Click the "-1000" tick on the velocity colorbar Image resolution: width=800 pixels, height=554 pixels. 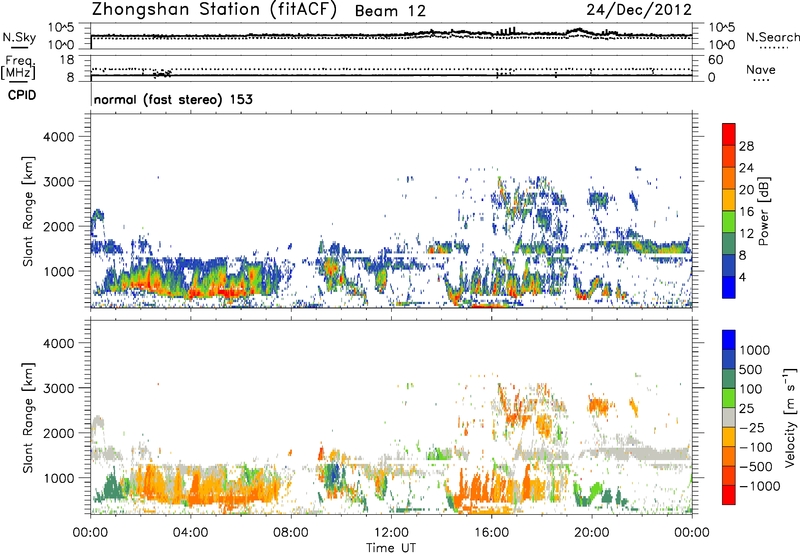pos(760,486)
